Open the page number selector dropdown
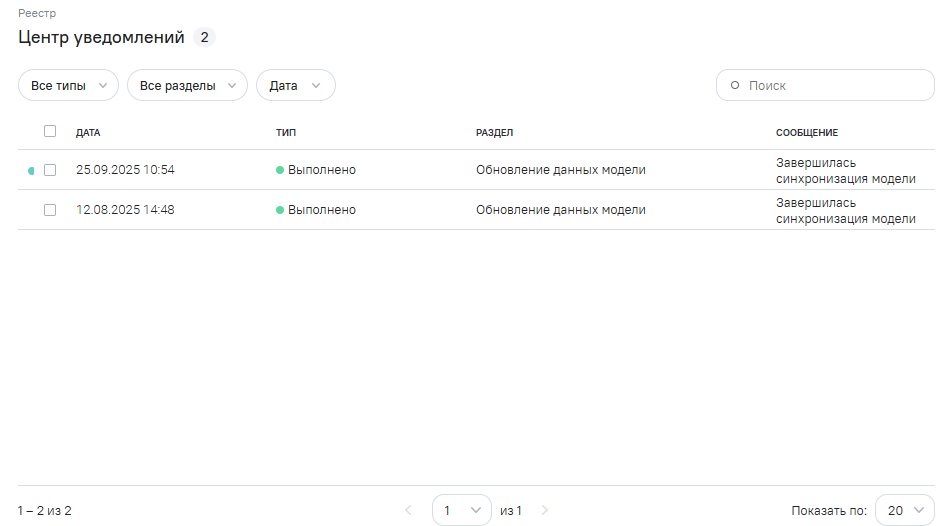 [461, 511]
